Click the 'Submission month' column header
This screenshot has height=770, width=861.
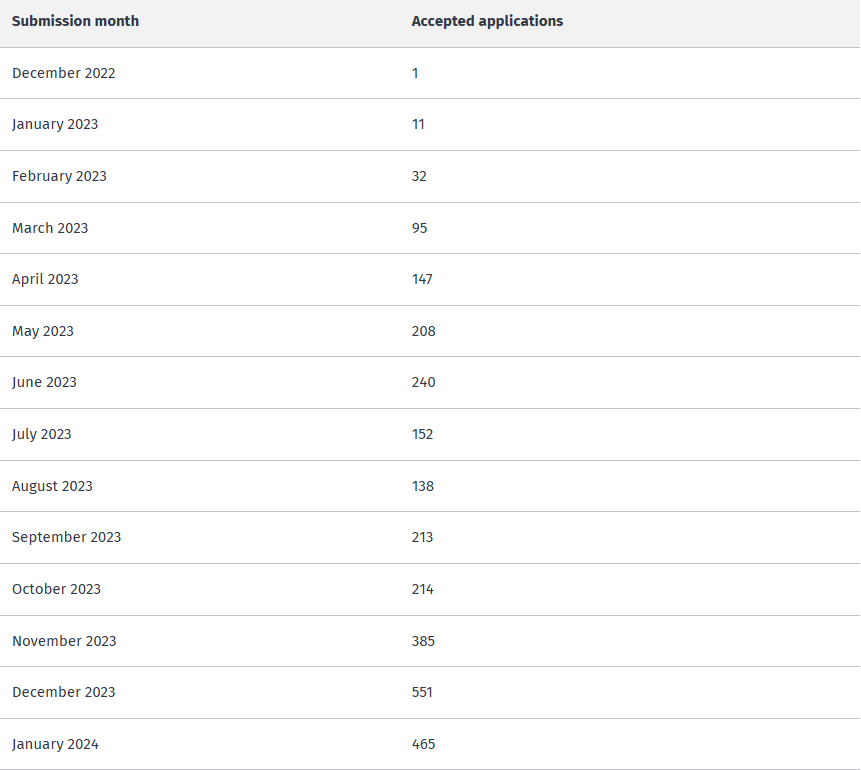(x=75, y=21)
